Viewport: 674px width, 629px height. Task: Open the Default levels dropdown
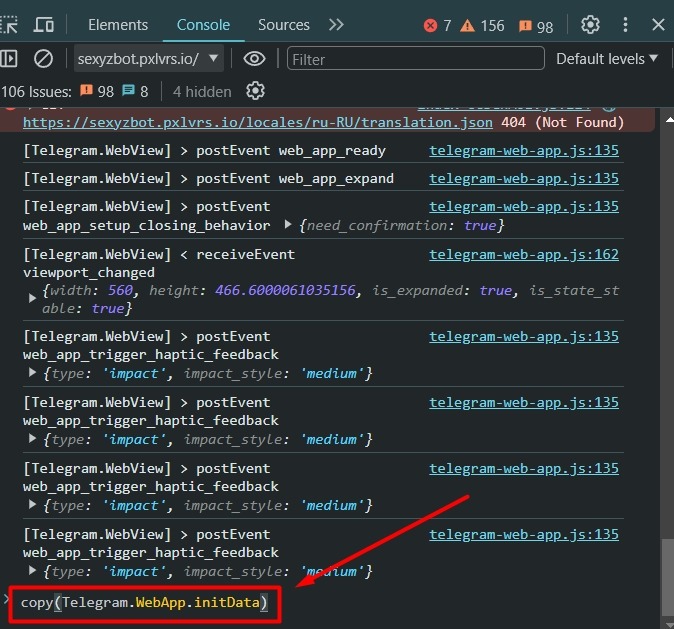[x=607, y=59]
